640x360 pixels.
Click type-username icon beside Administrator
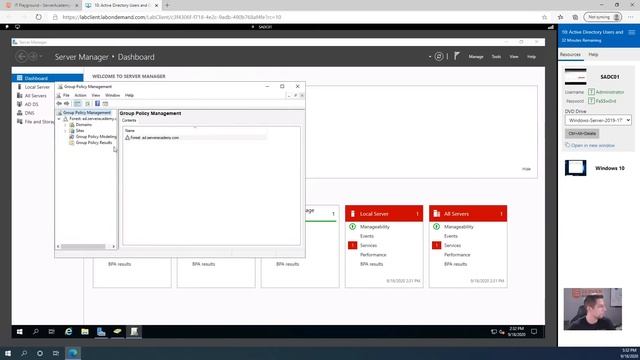coord(591,92)
